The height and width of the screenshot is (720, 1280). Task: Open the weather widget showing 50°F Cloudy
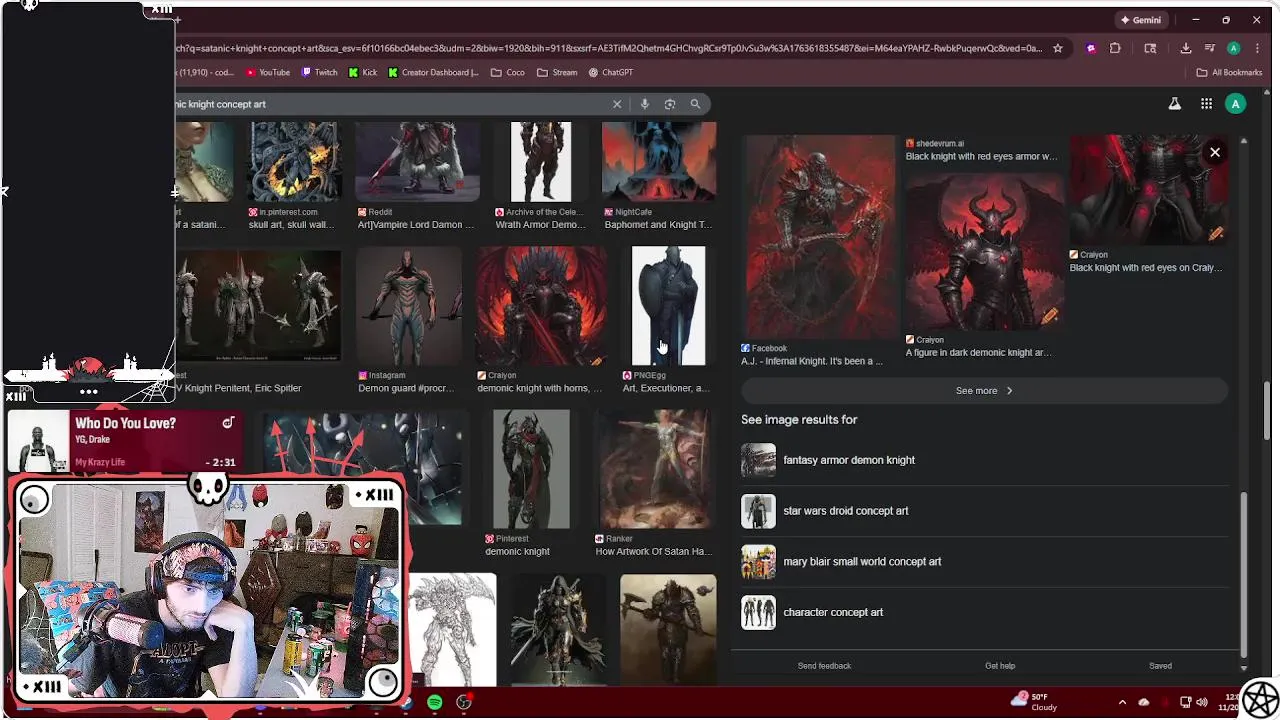point(1036,701)
